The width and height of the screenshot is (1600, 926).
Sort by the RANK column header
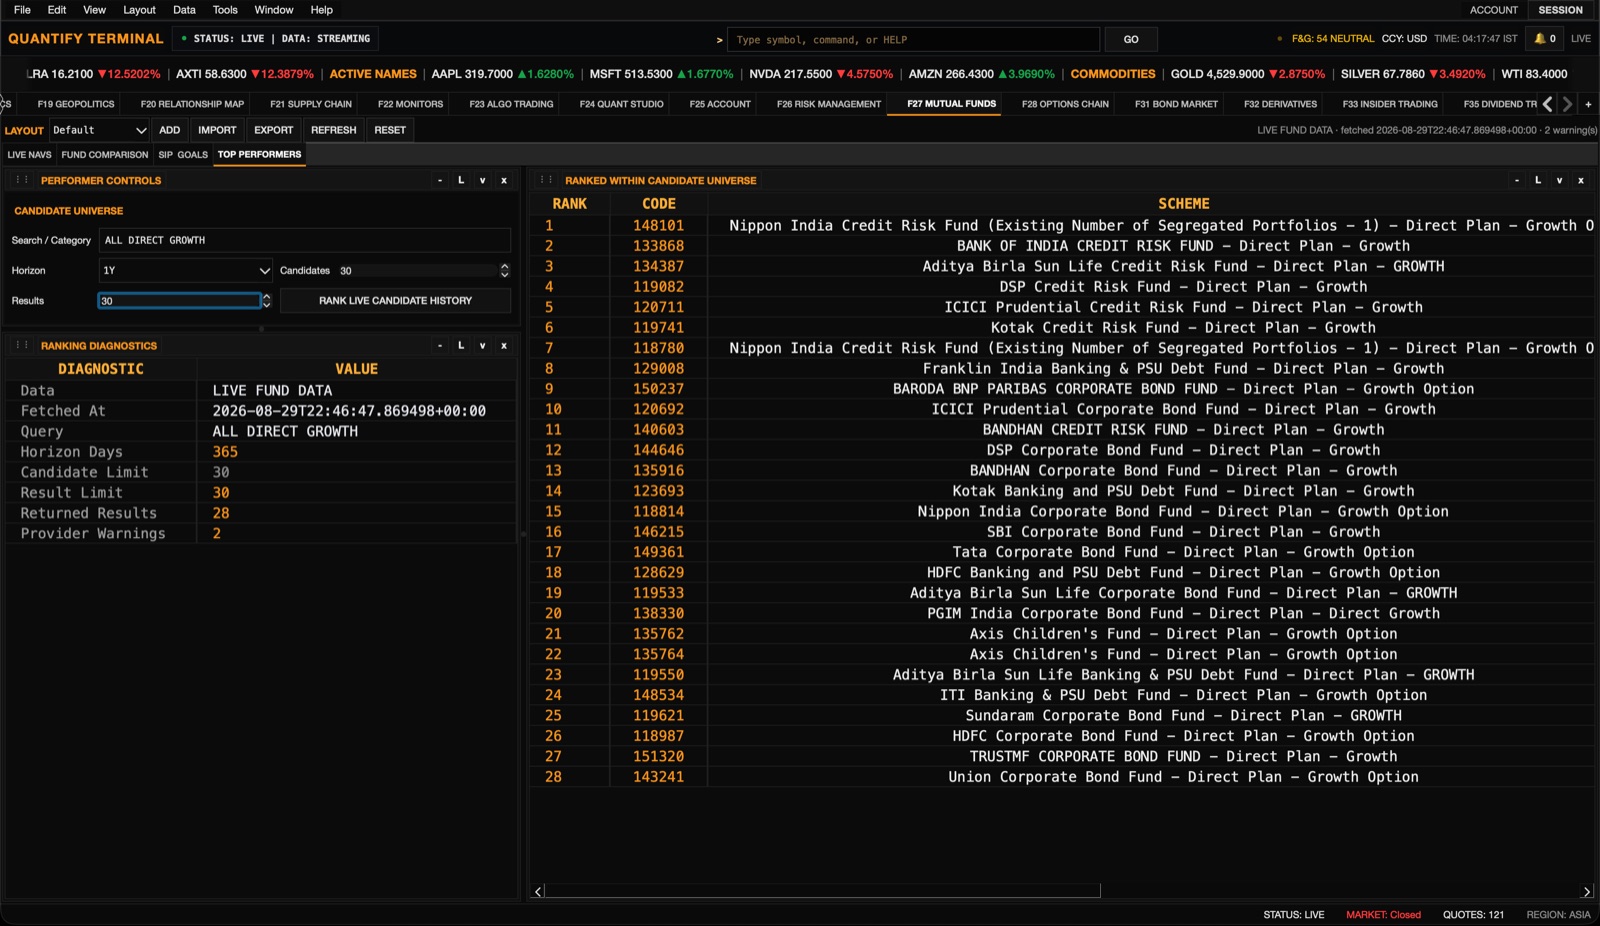click(570, 203)
